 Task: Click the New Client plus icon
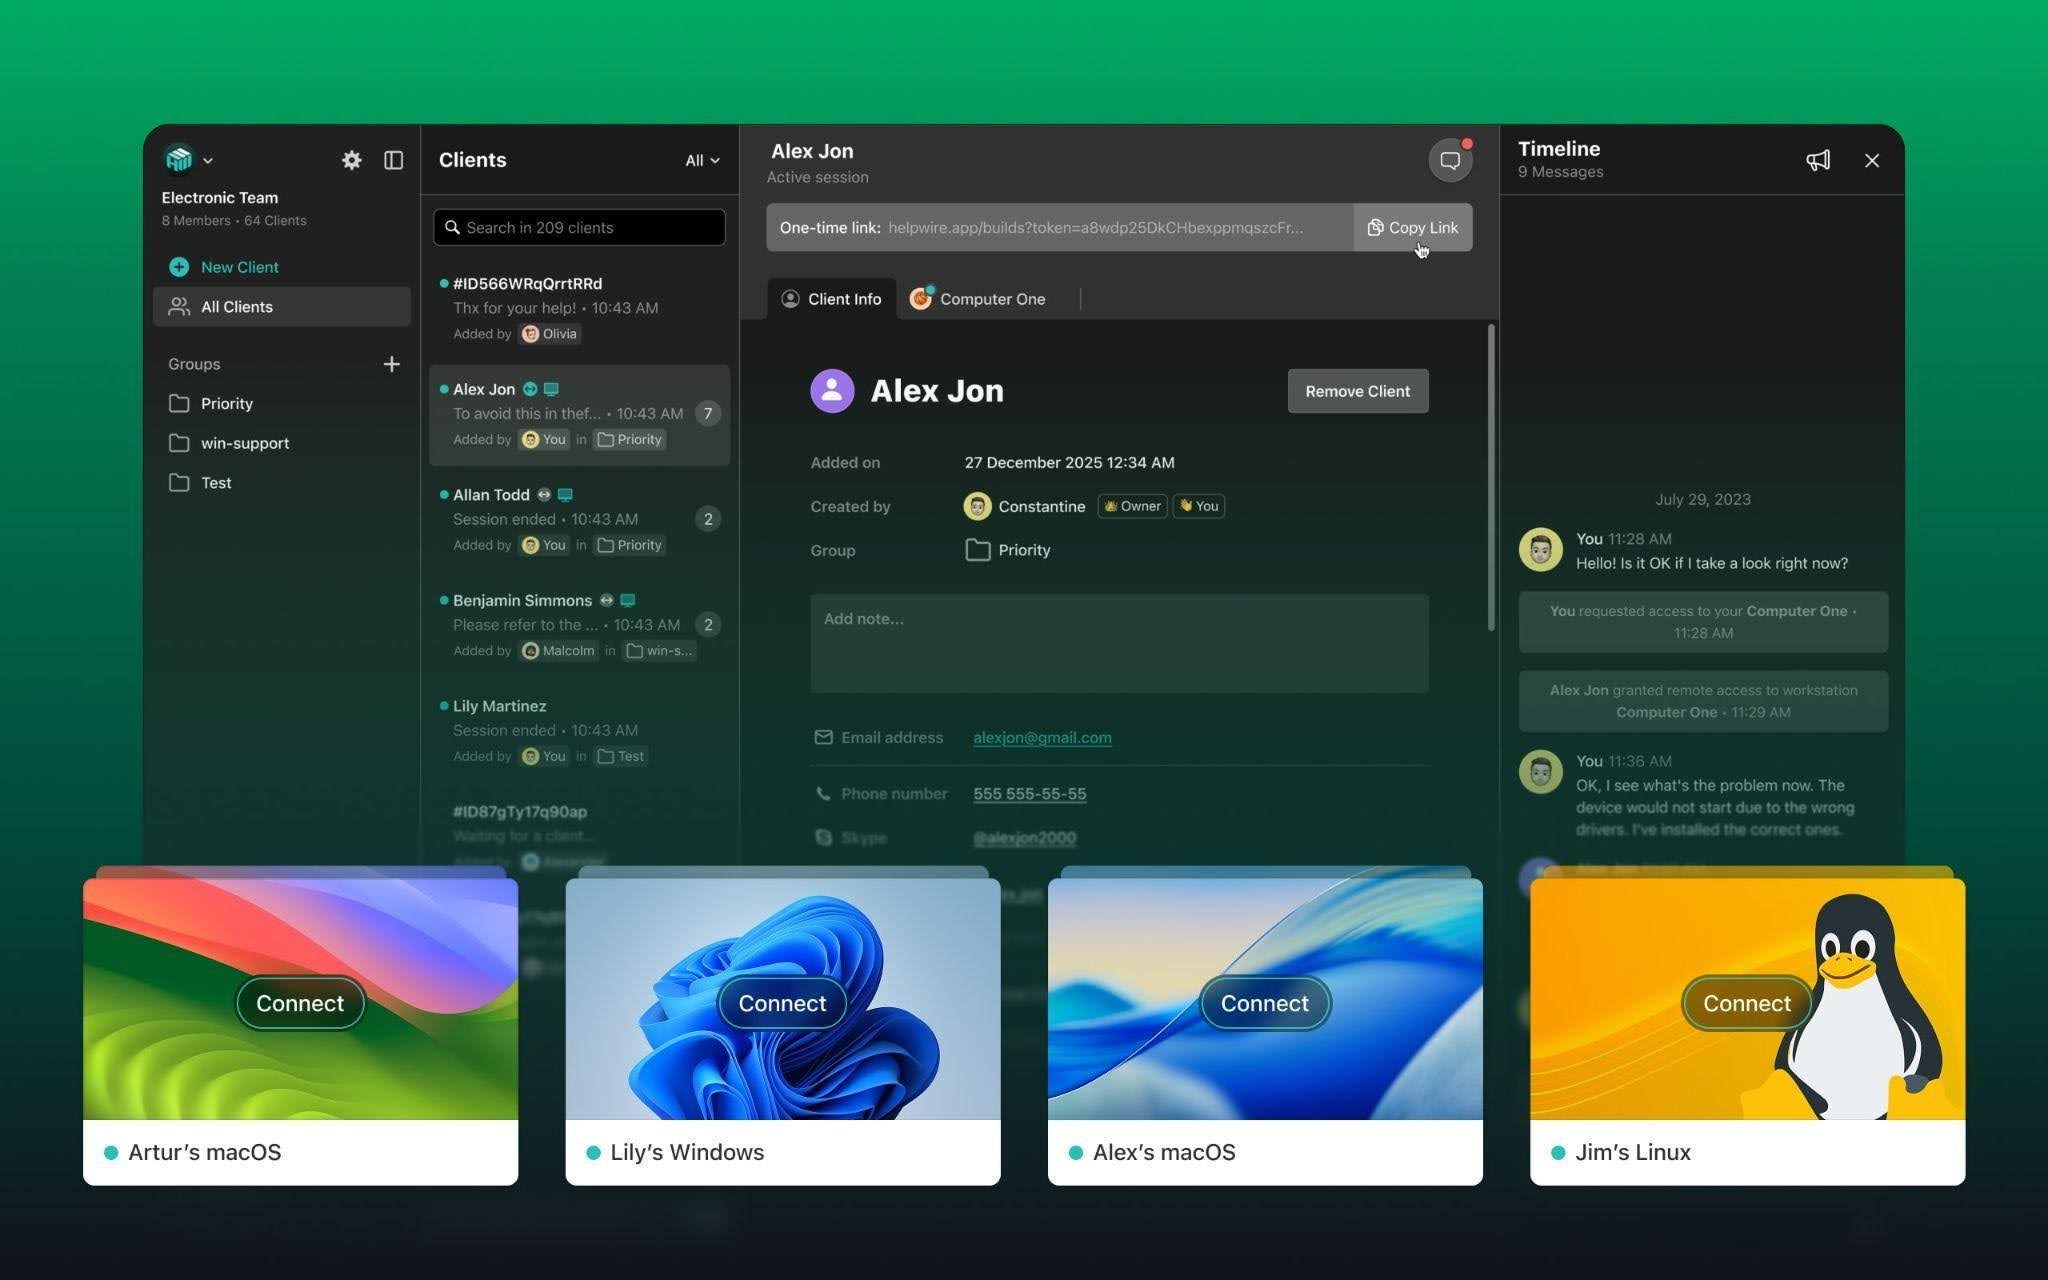(x=179, y=267)
